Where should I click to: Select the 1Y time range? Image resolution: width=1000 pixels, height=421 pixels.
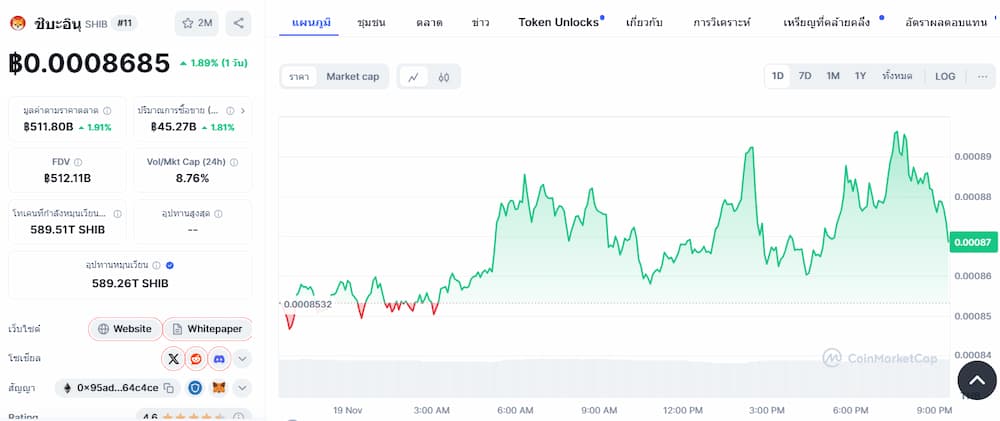(860, 77)
